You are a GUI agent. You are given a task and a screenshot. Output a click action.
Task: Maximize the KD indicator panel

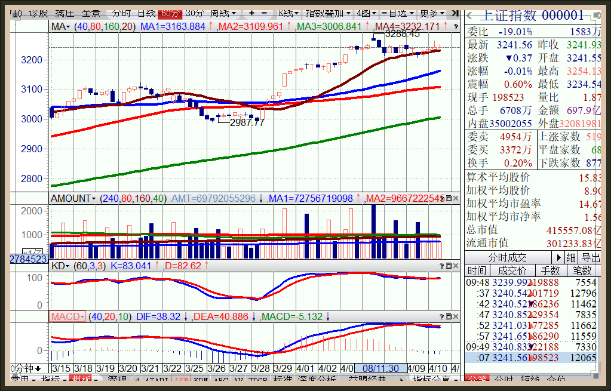(x=449, y=266)
